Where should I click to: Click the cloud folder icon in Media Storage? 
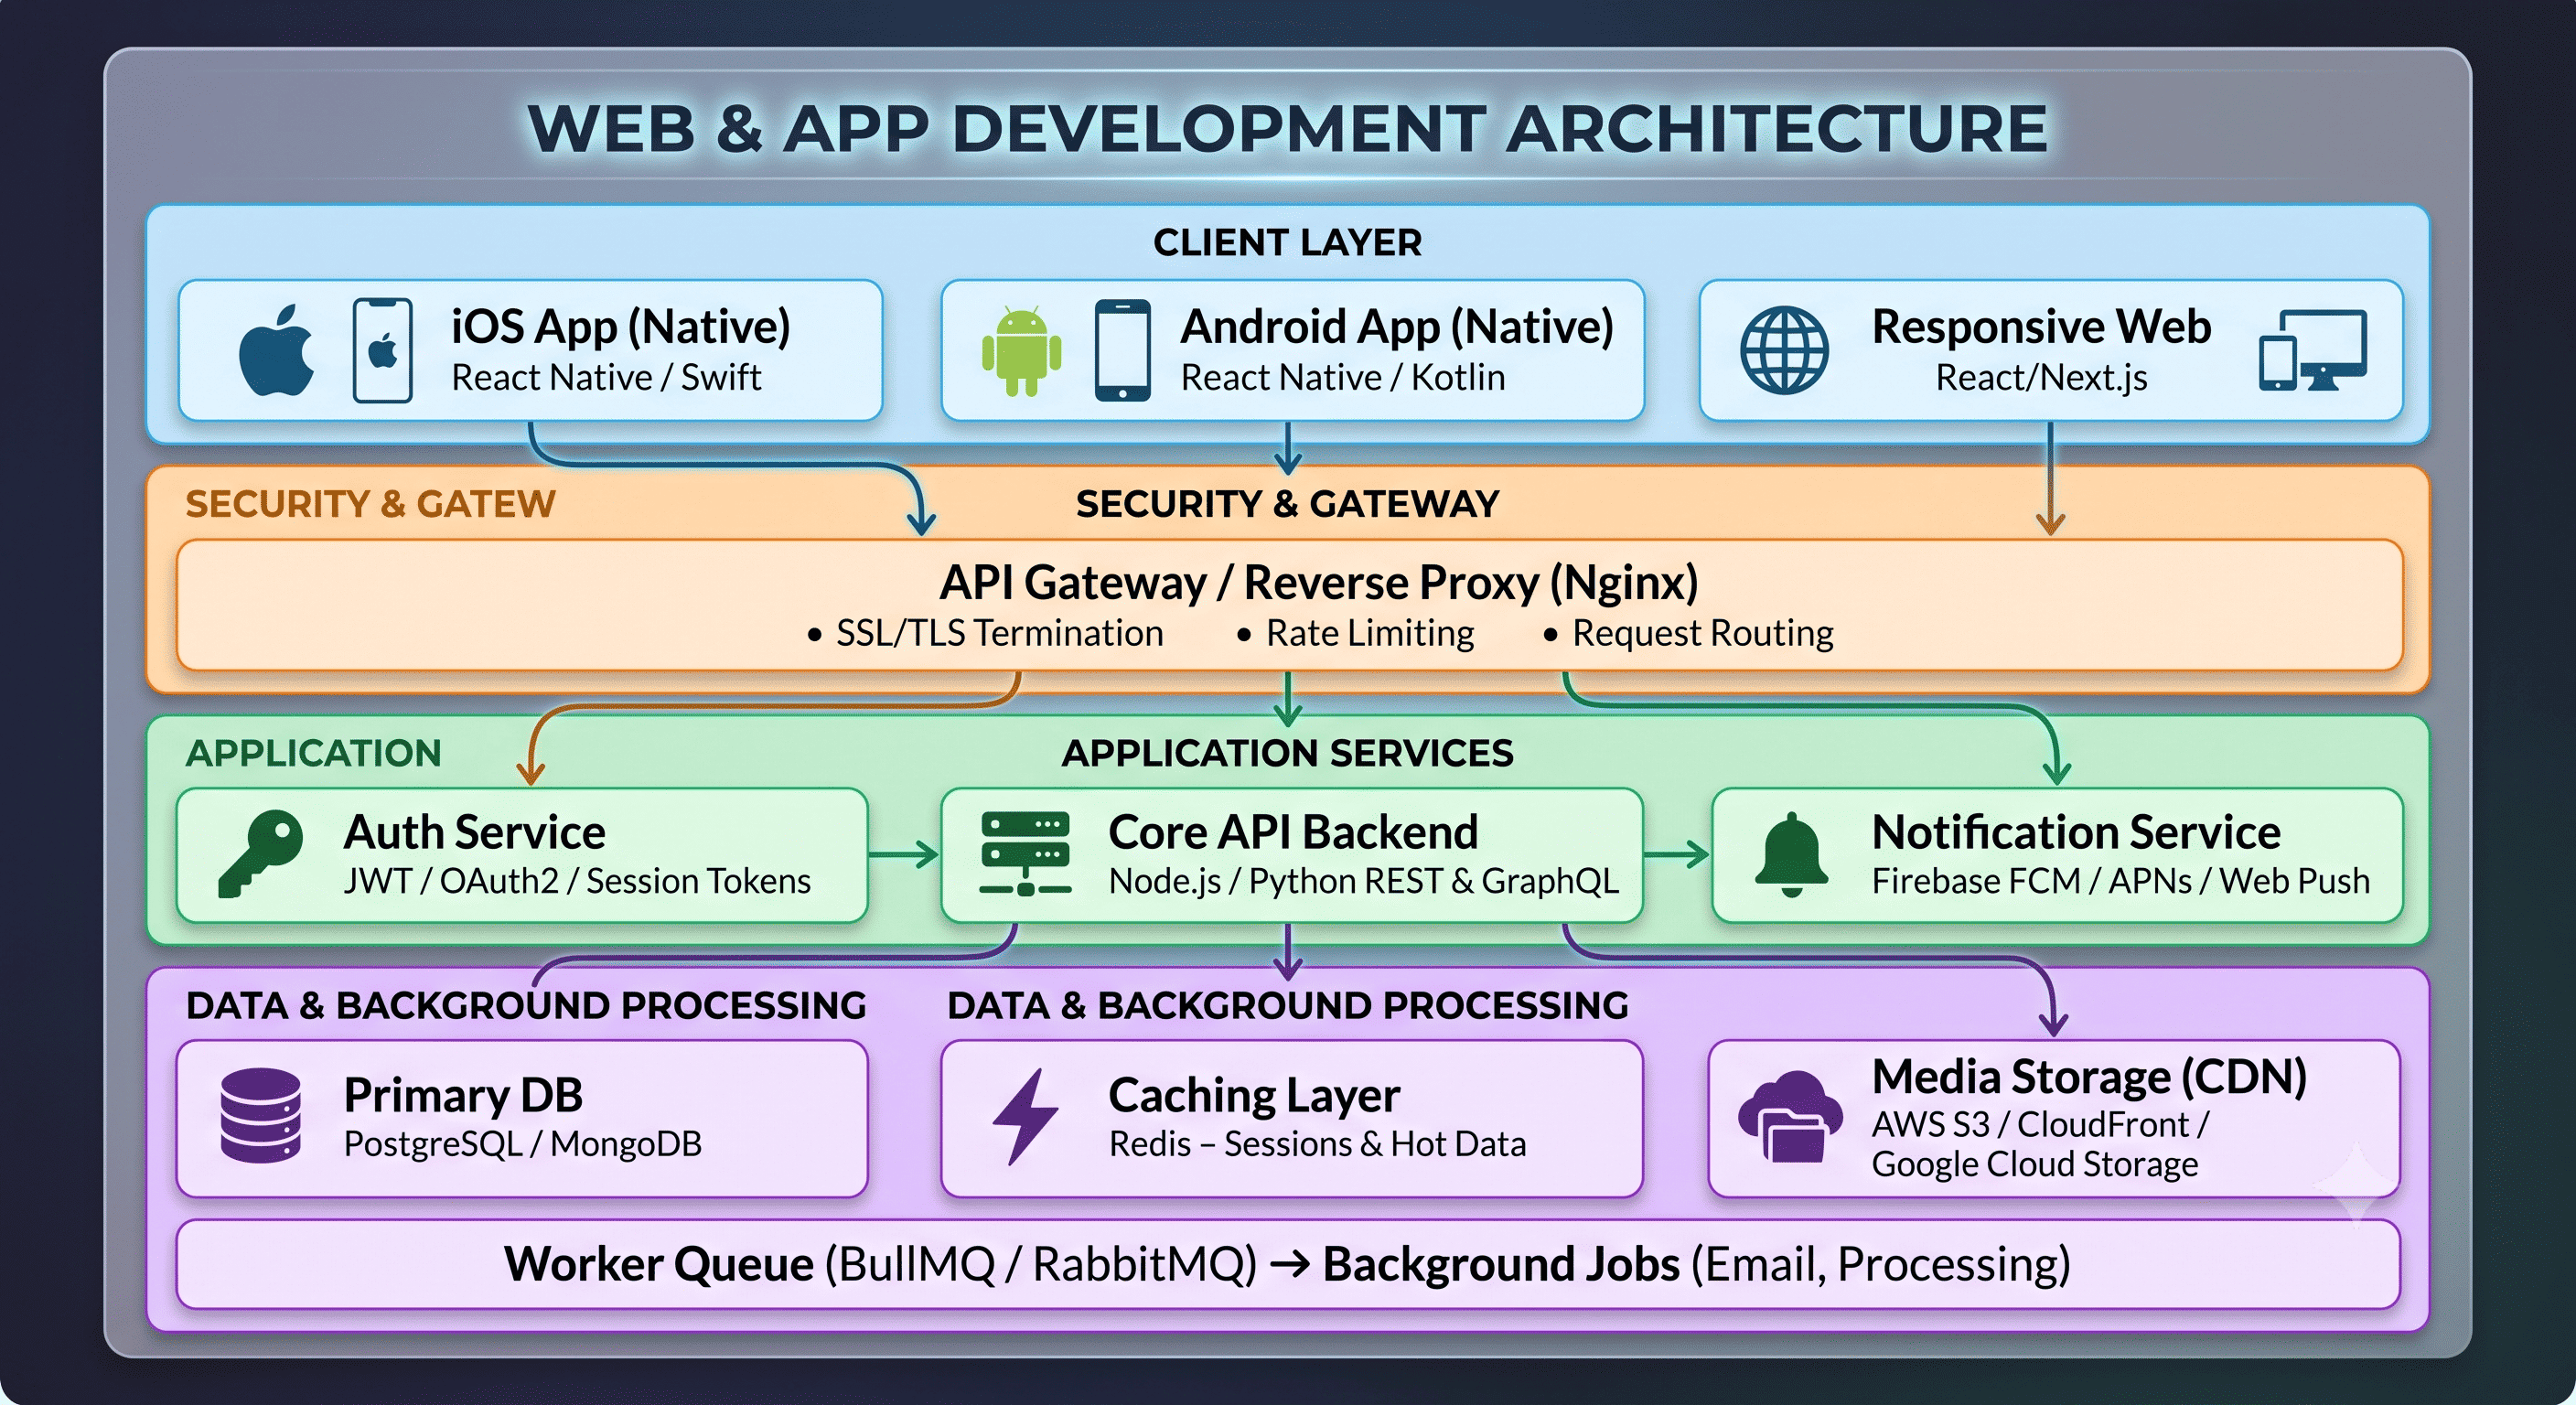[x=1790, y=1116]
